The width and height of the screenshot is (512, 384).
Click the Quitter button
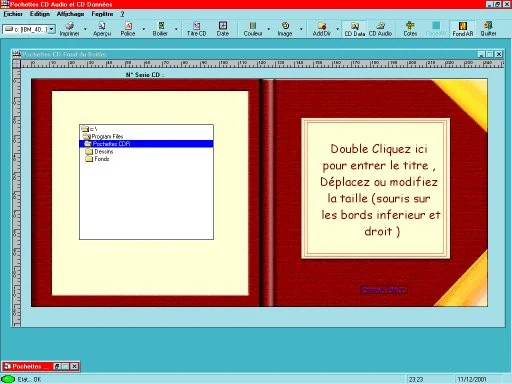point(488,29)
